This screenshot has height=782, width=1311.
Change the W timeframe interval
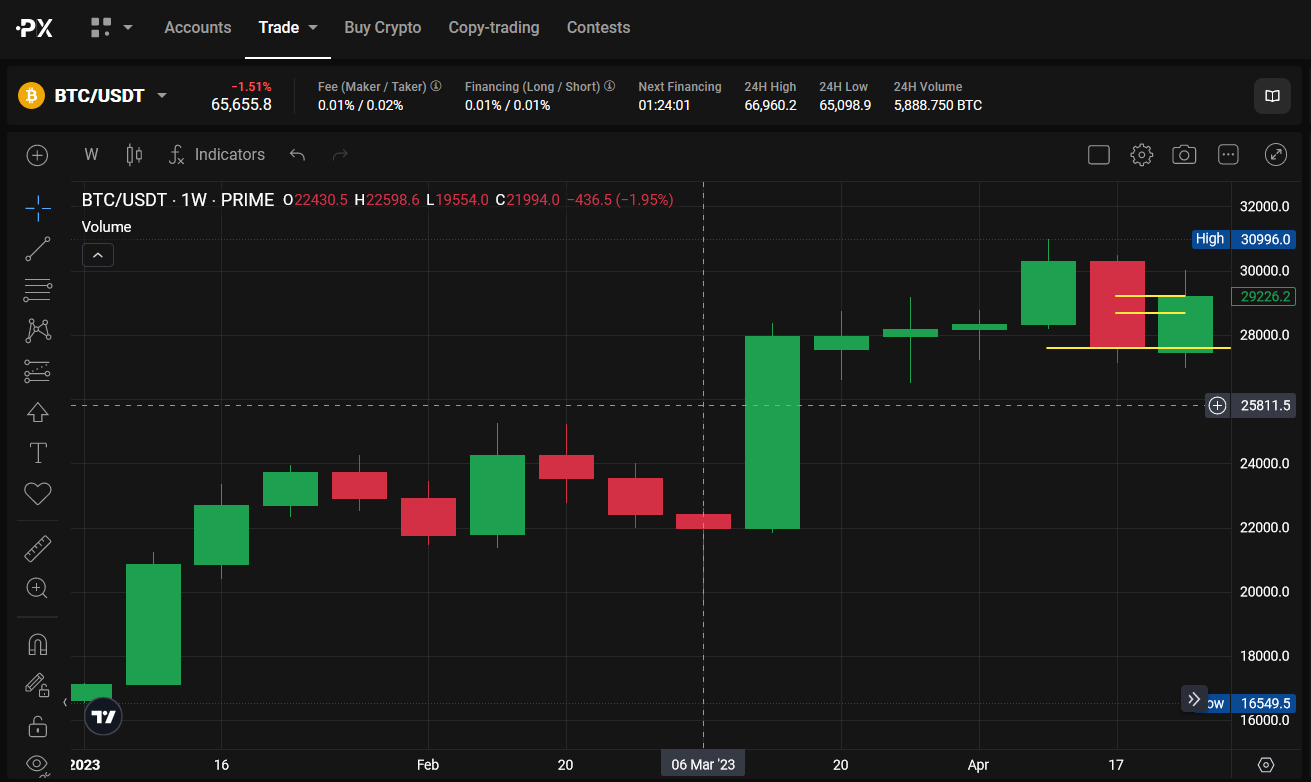click(91, 155)
